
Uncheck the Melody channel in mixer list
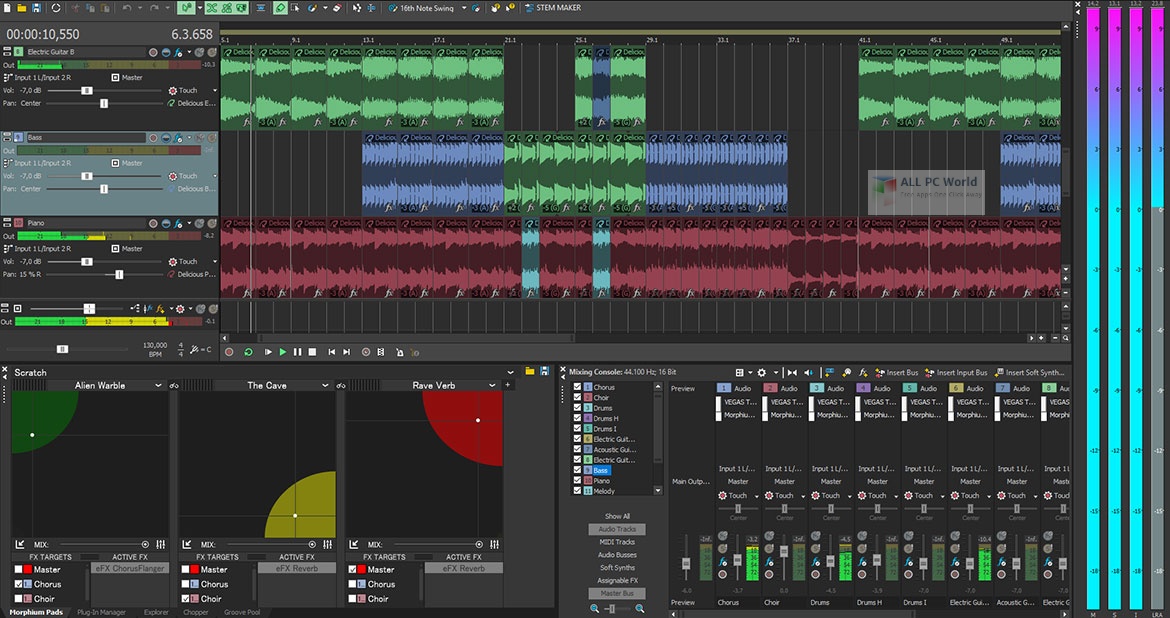[577, 491]
